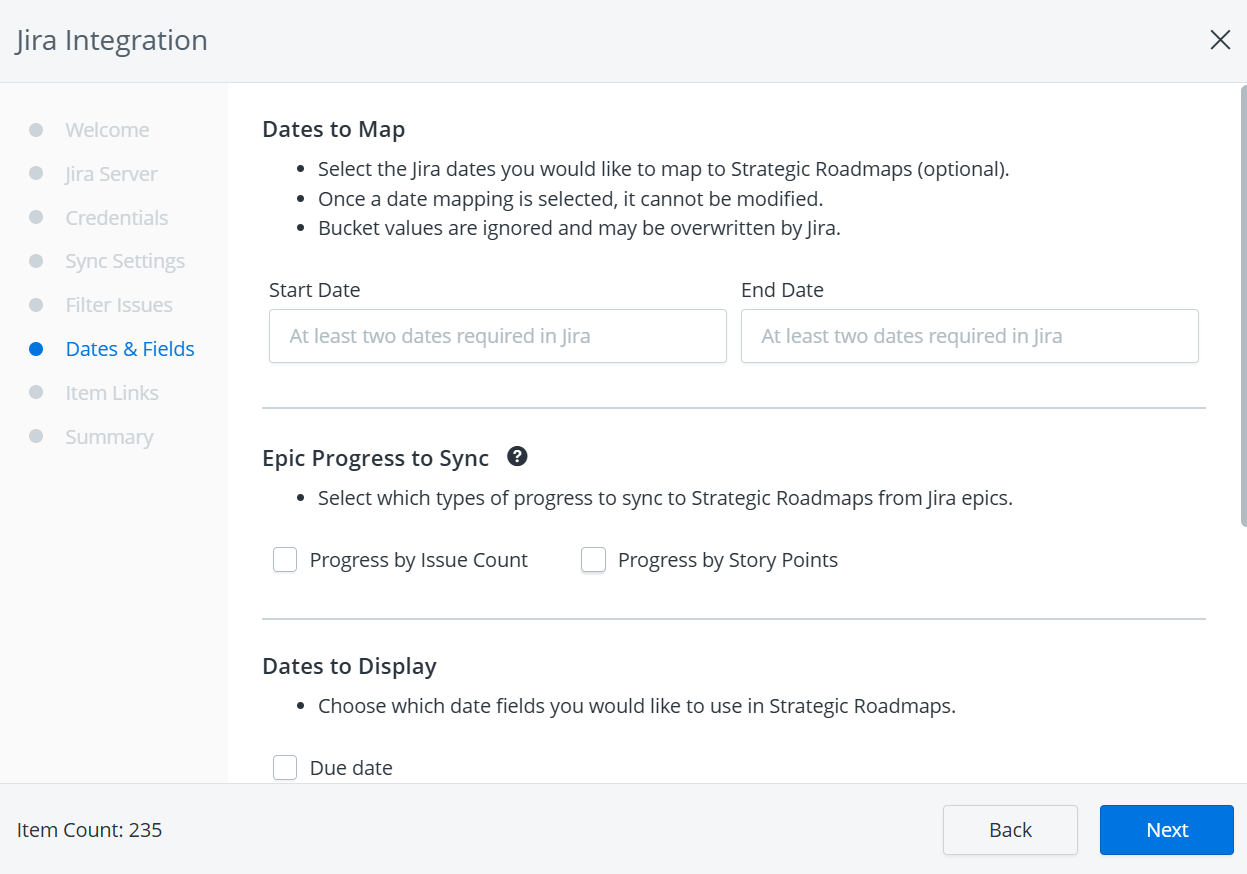The height and width of the screenshot is (874, 1247).
Task: Click the blue Dates & Fields step indicator dot
Action: point(38,348)
